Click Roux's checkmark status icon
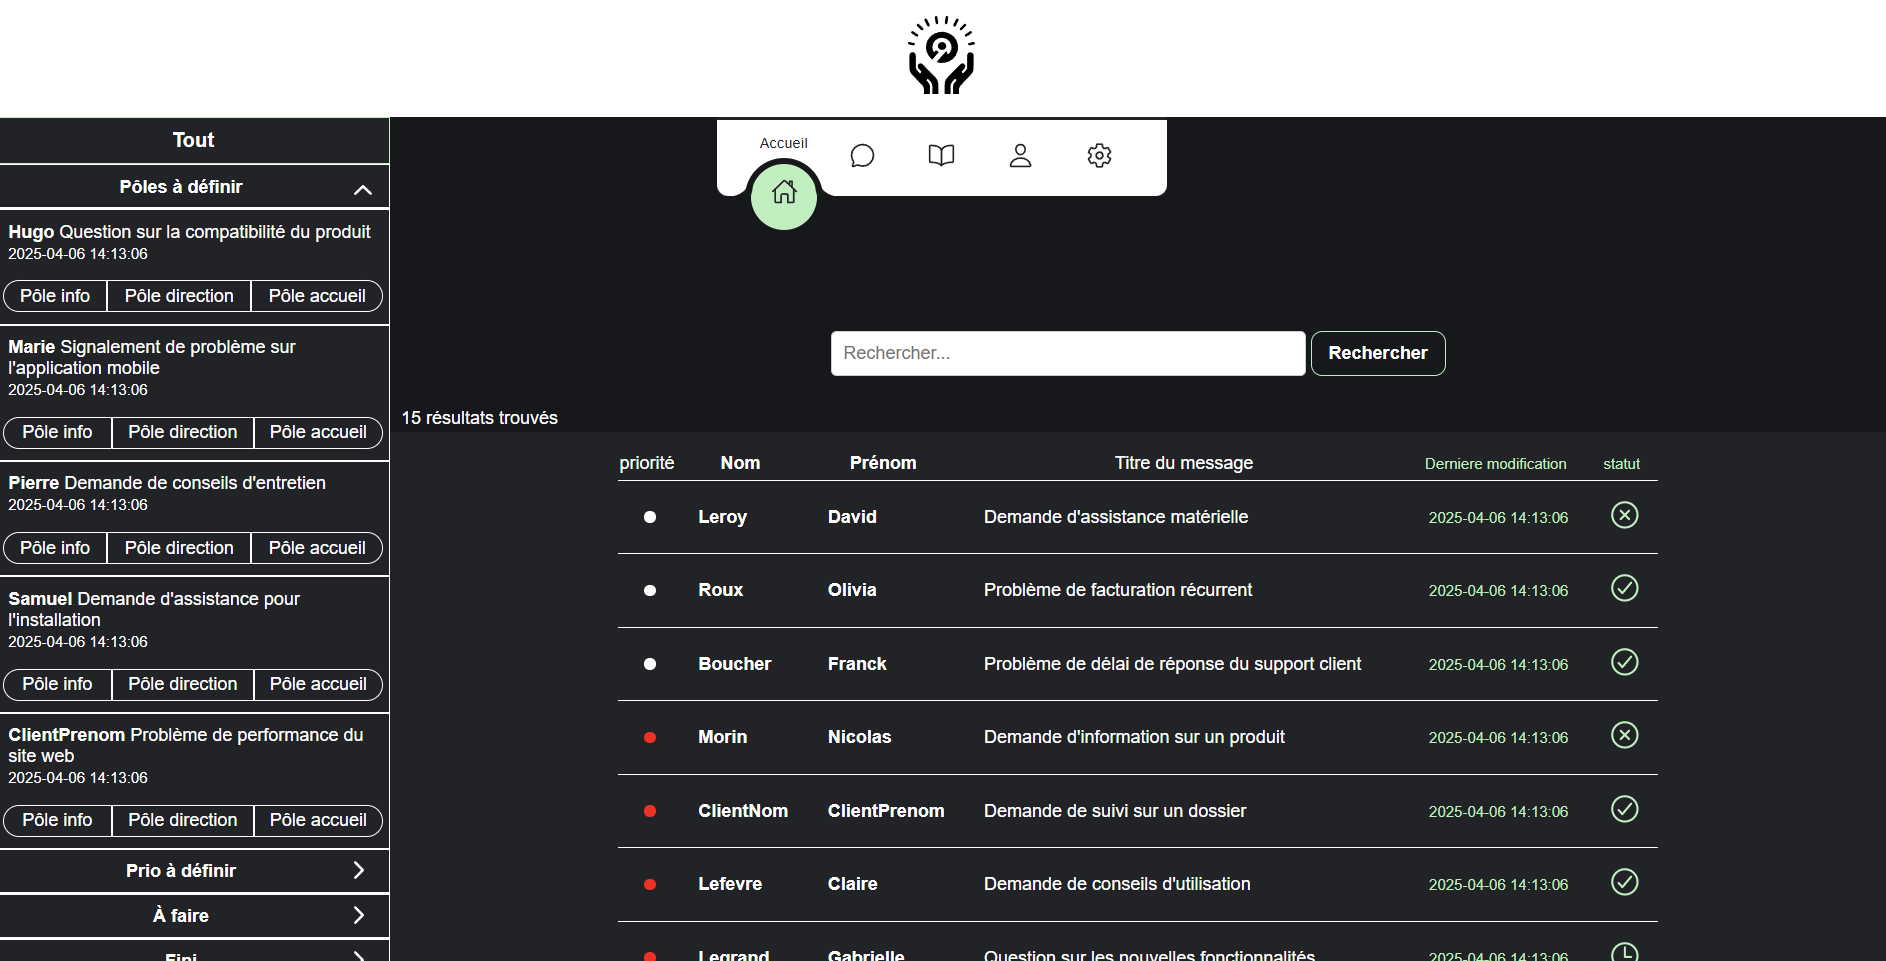The width and height of the screenshot is (1886, 961). (x=1624, y=588)
